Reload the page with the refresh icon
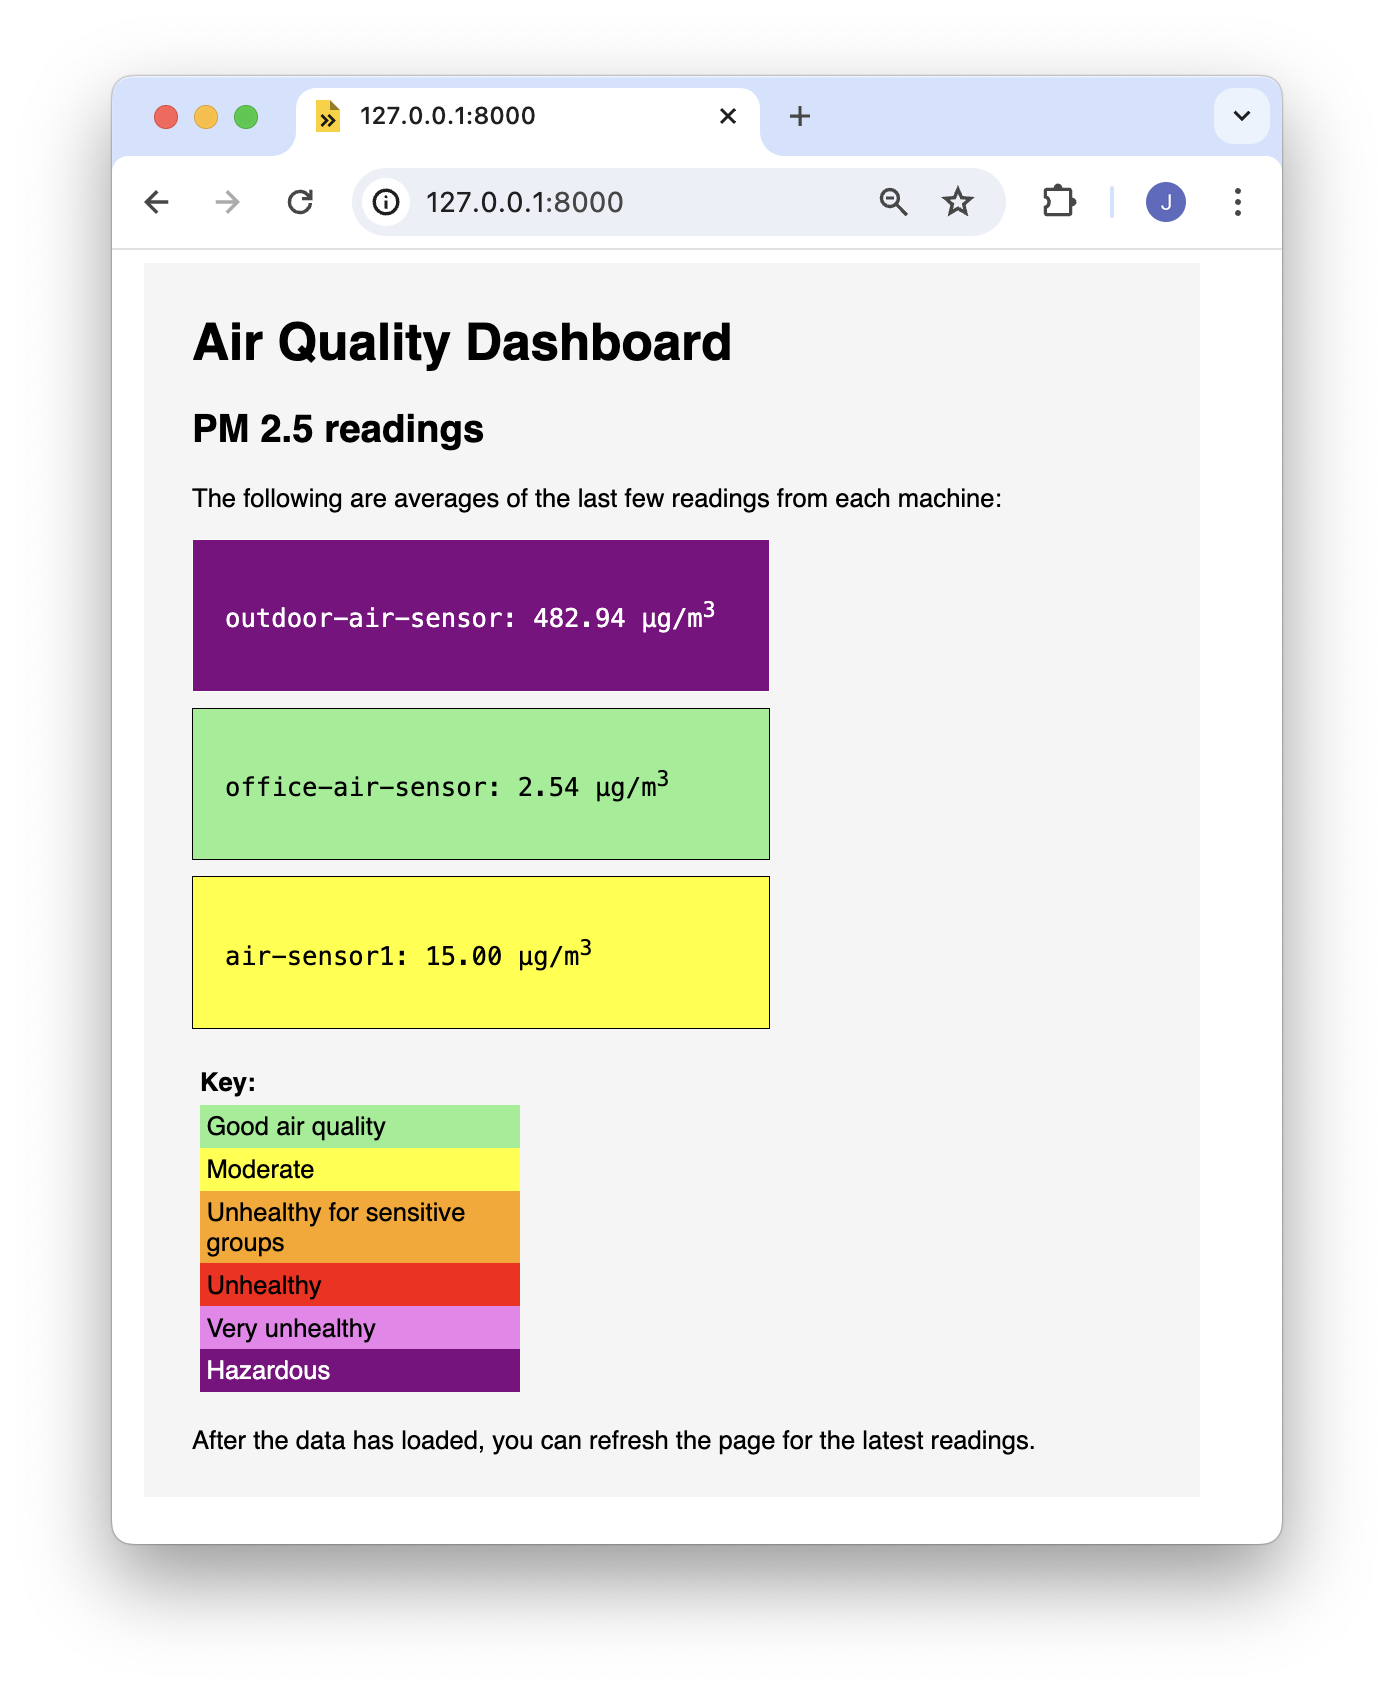The width and height of the screenshot is (1394, 1692). click(300, 202)
